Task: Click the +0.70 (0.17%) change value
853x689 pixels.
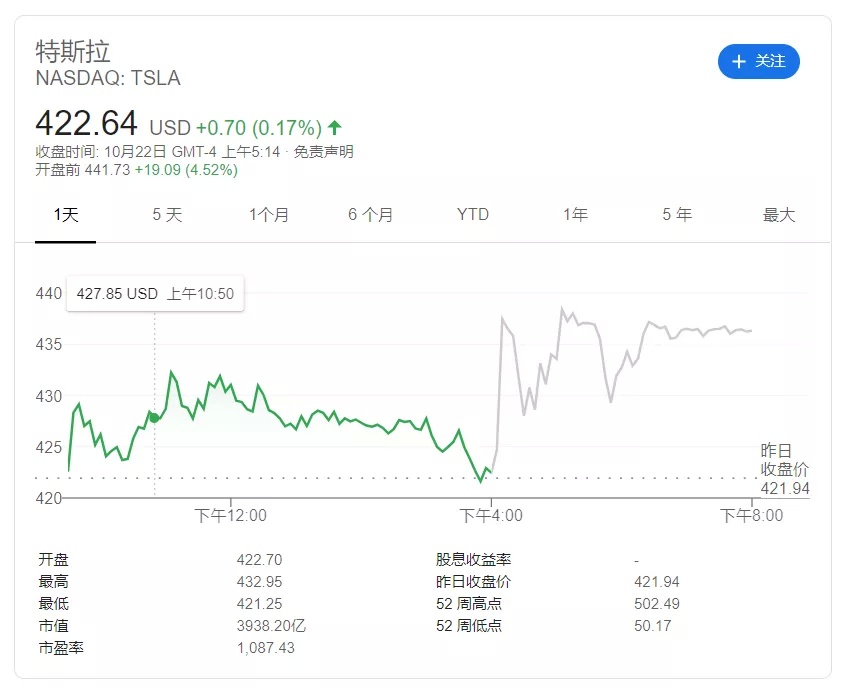Action: (259, 128)
